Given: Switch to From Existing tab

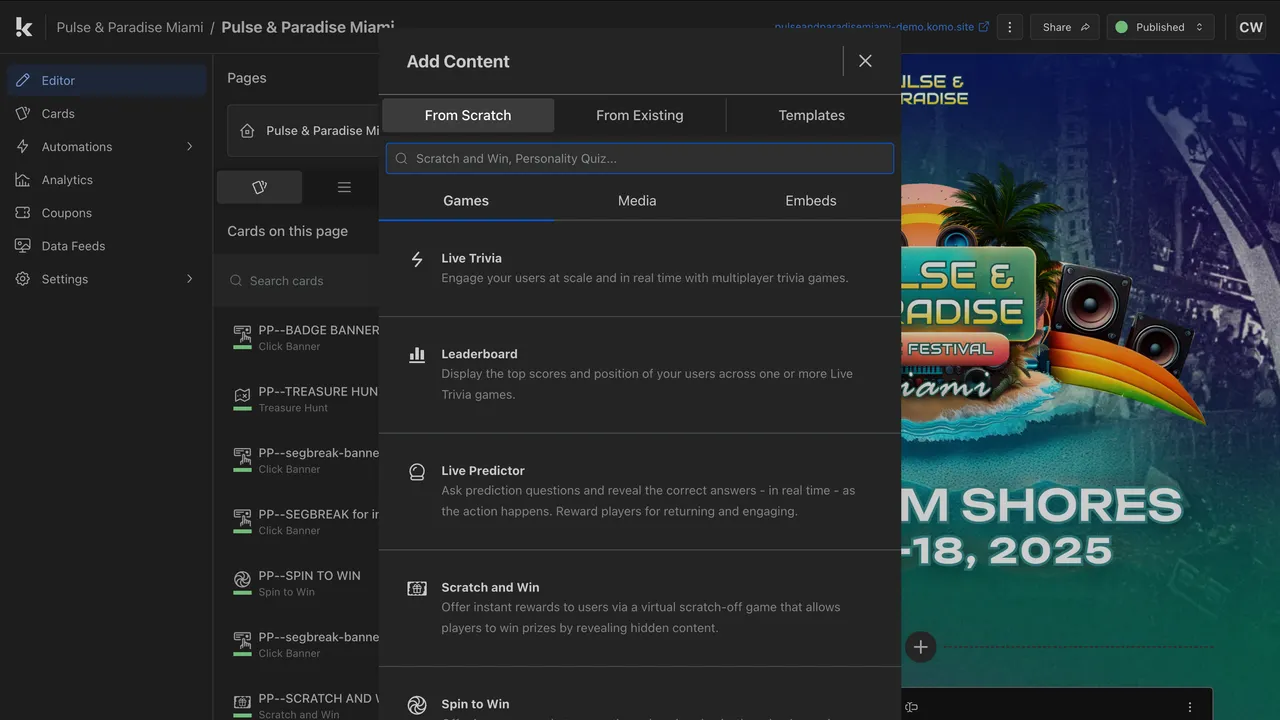Looking at the screenshot, I should [x=640, y=115].
